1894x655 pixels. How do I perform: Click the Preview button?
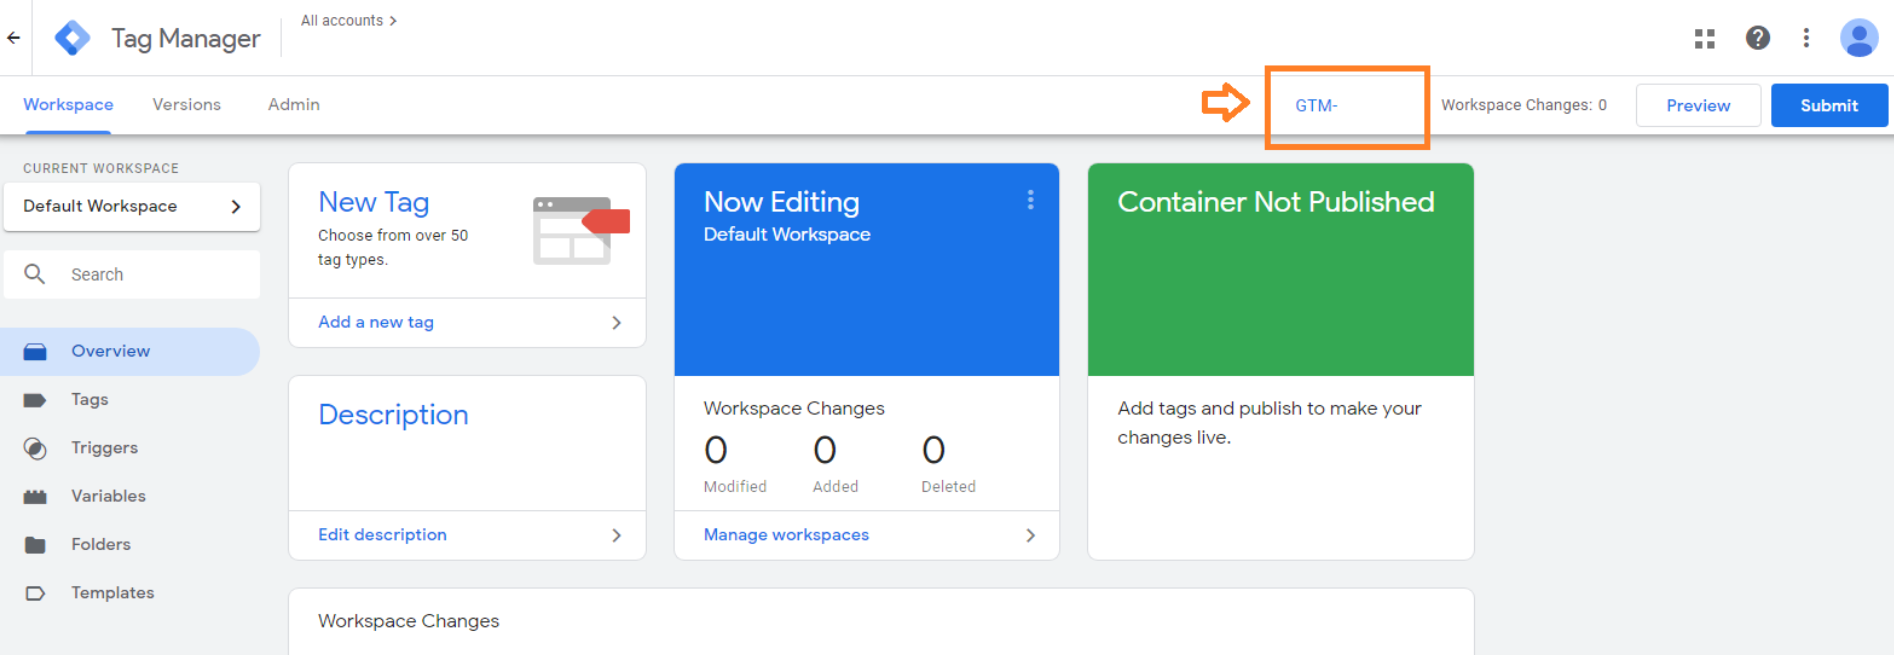(x=1698, y=105)
